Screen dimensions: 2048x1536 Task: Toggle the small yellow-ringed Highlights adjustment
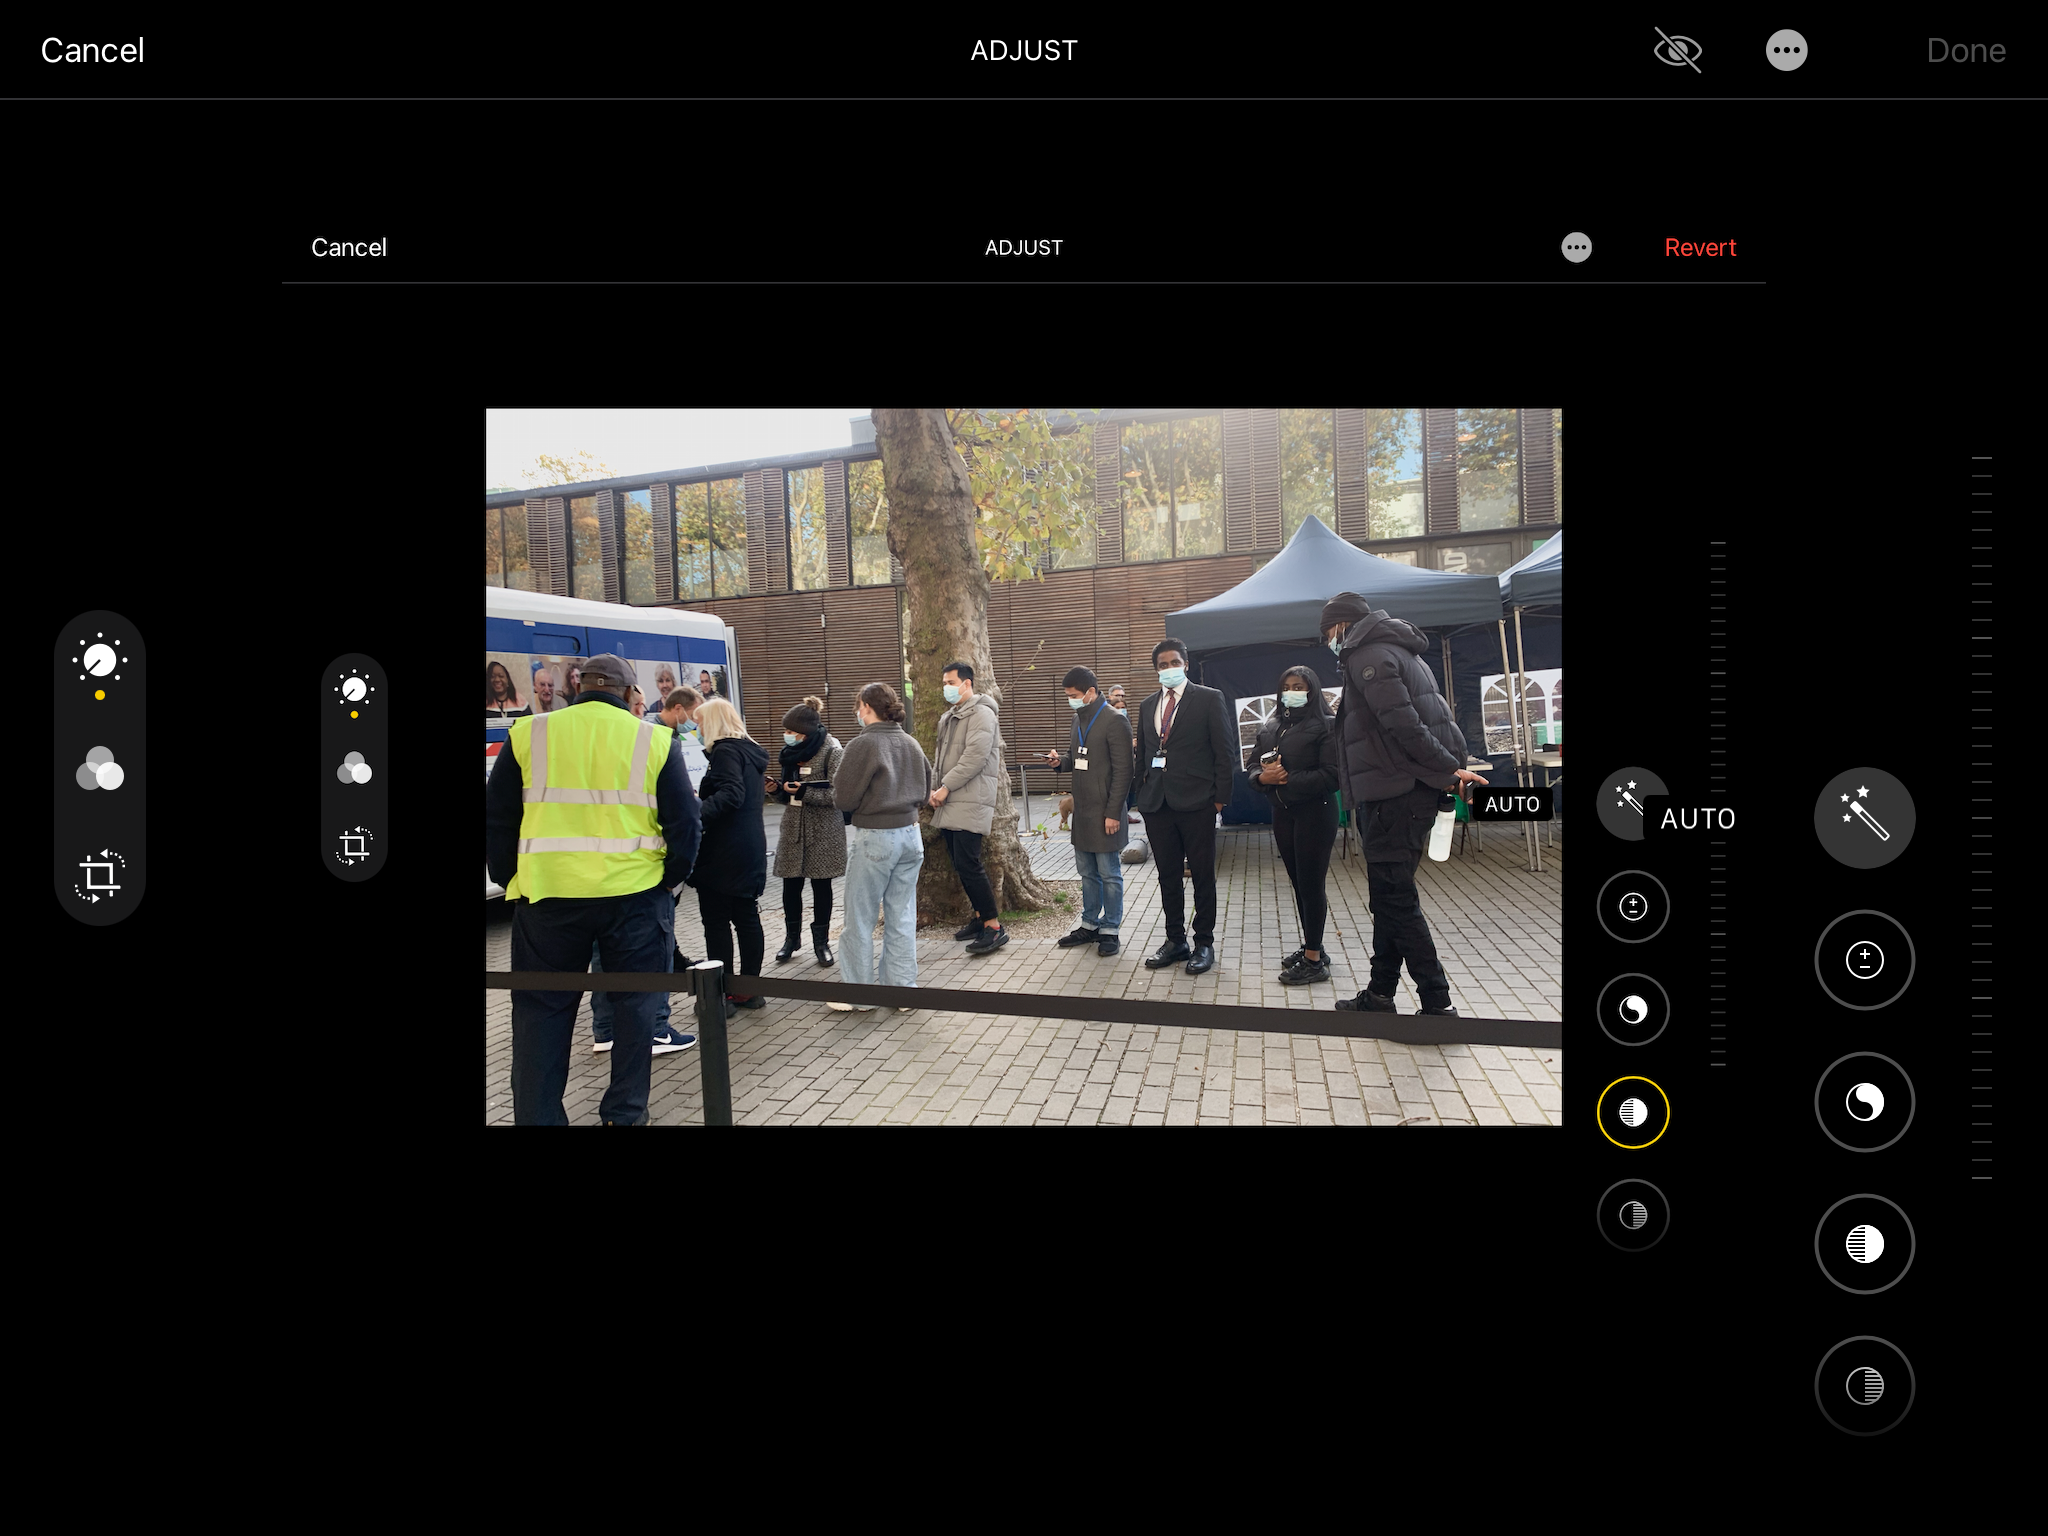1632,1112
